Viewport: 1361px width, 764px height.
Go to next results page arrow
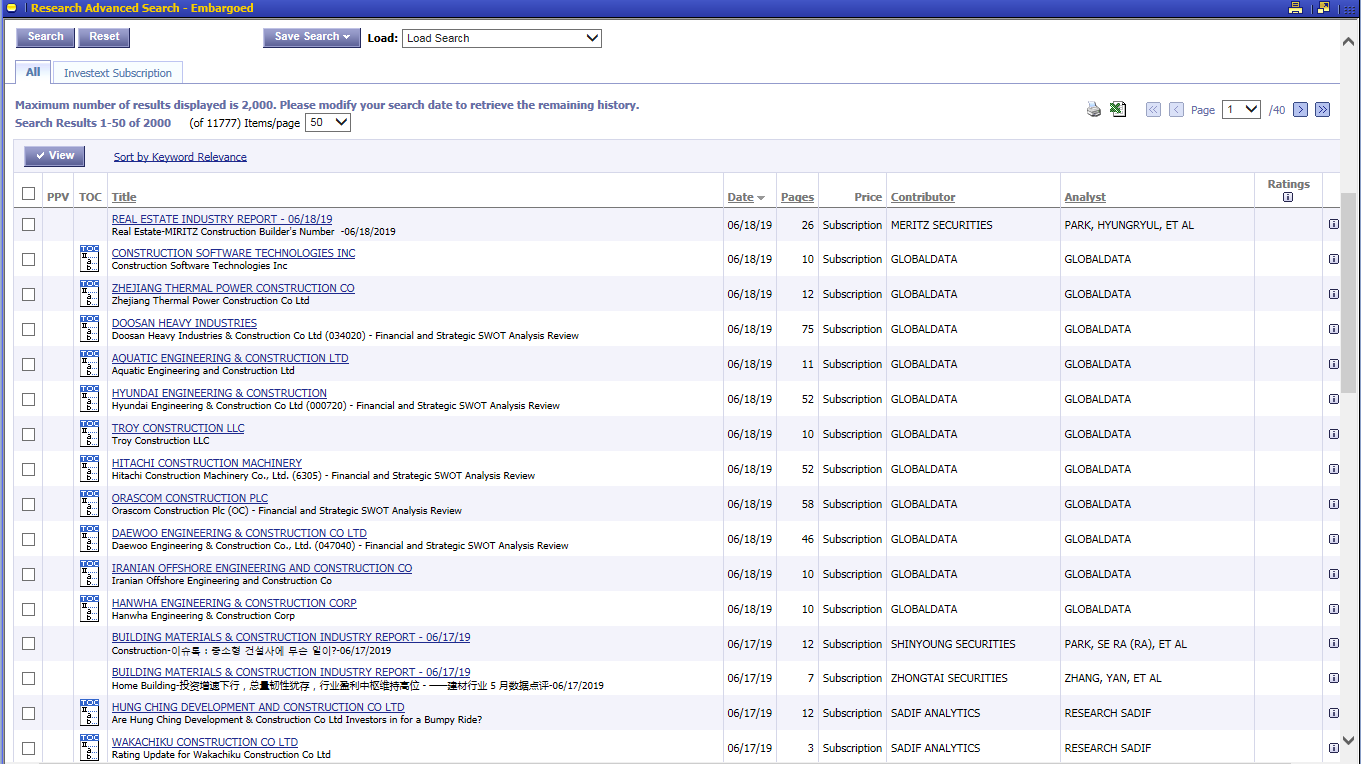tap(1300, 110)
